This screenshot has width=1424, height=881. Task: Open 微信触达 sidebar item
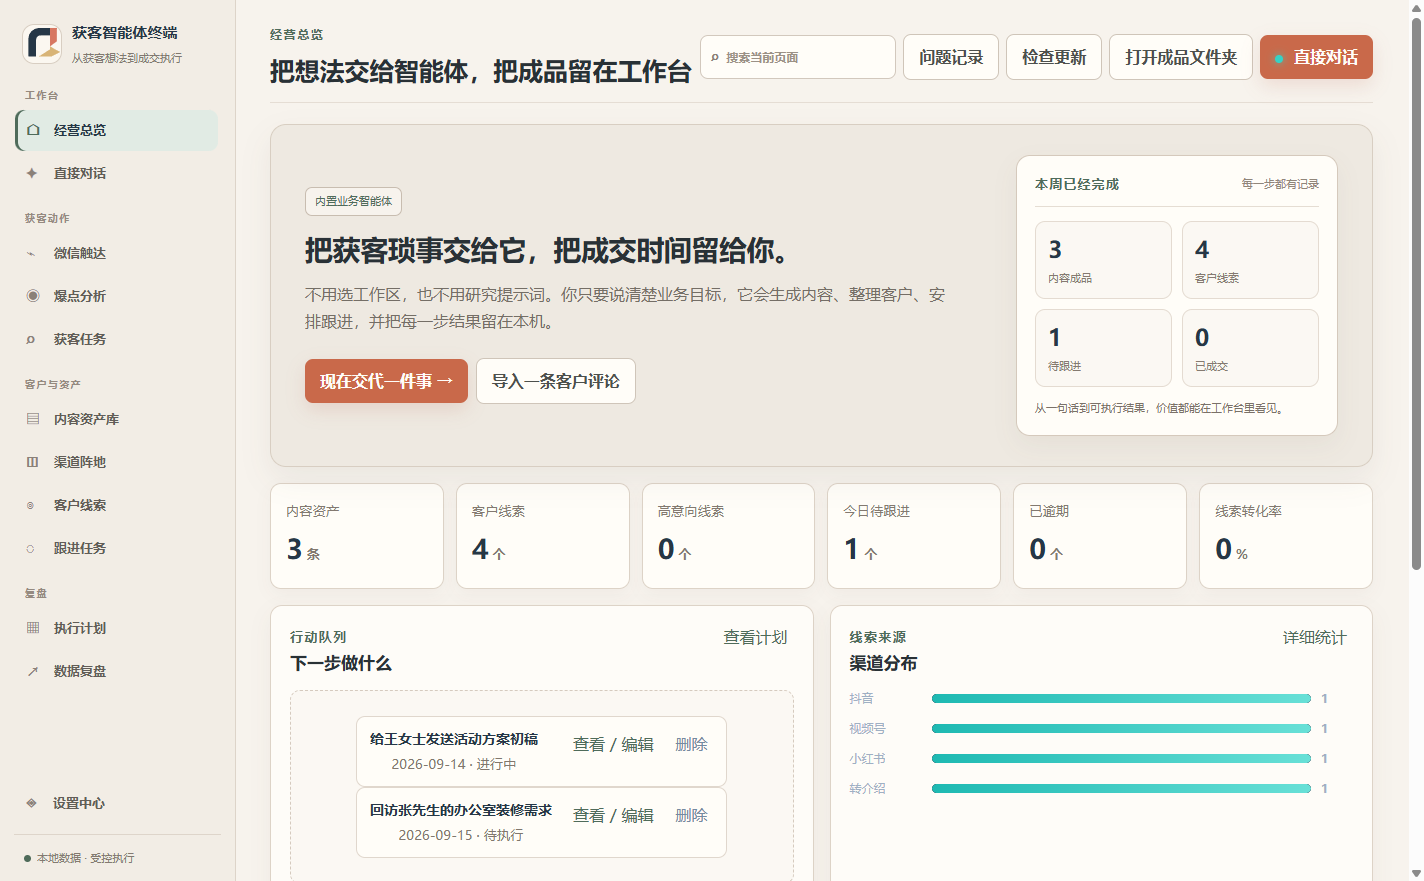pos(117,253)
